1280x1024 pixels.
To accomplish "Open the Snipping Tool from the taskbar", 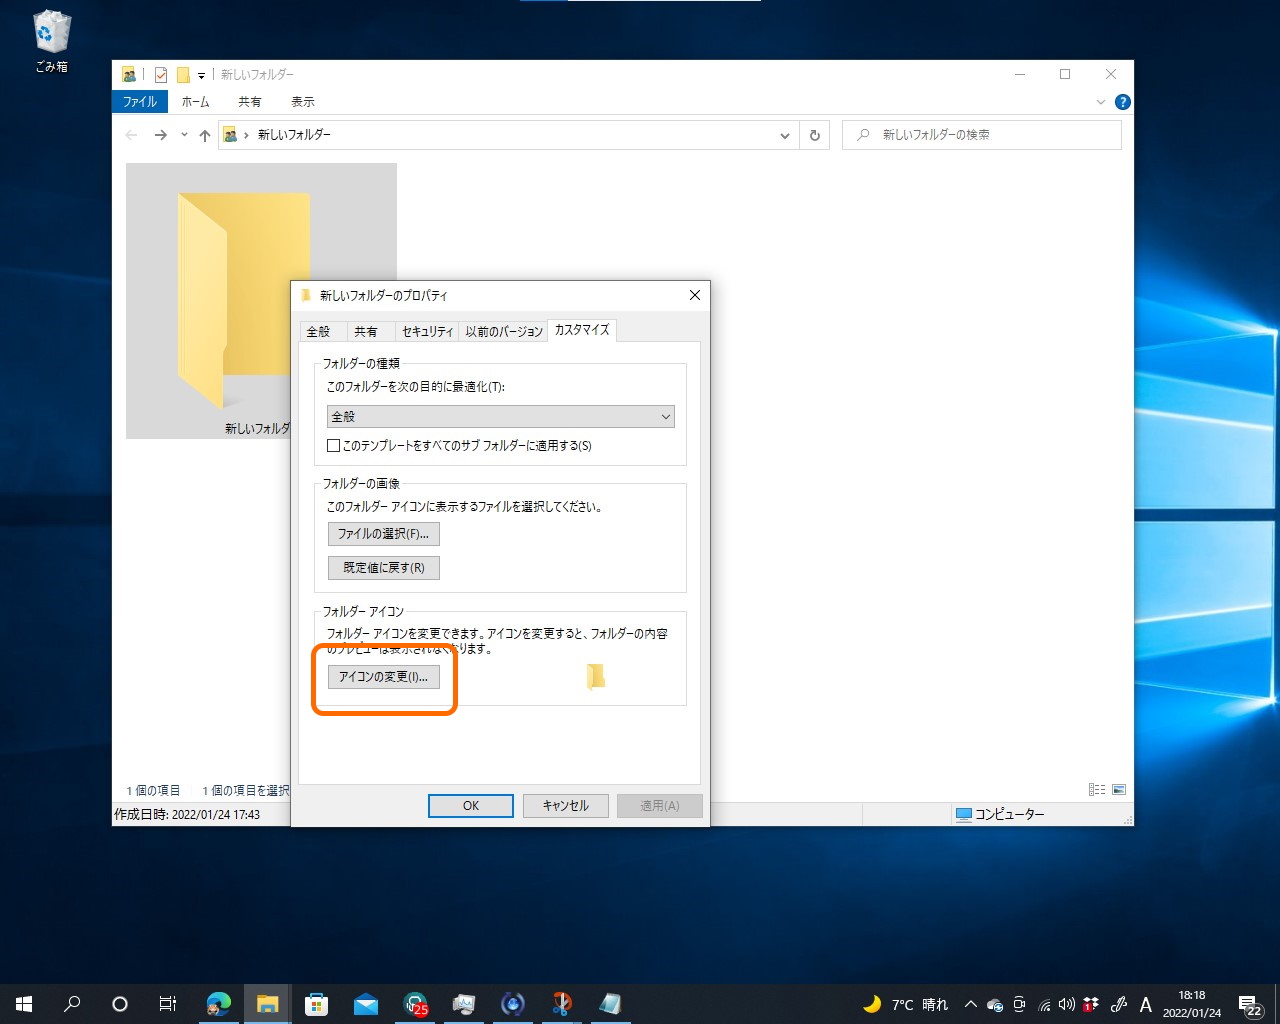I will 562,1003.
